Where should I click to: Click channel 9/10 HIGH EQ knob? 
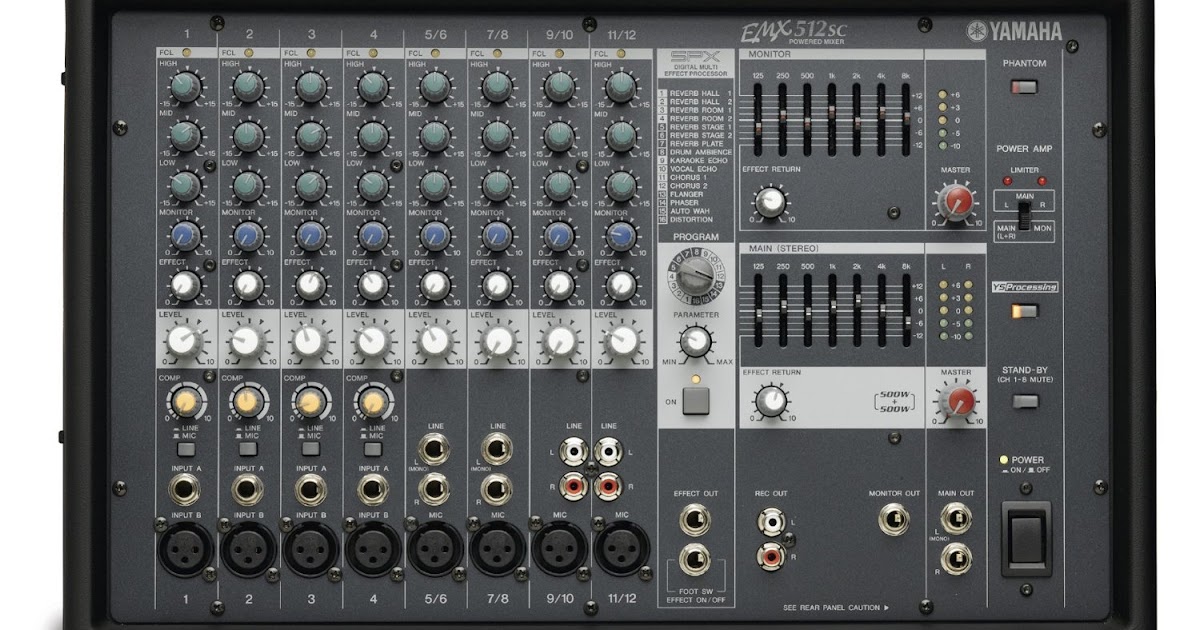pyautogui.click(x=559, y=87)
